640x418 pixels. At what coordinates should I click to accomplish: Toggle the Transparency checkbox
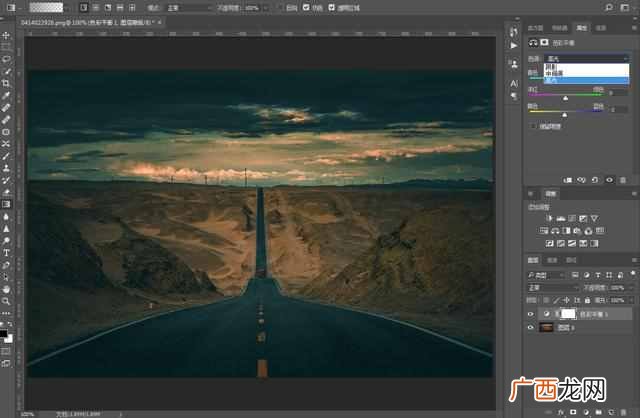pos(331,7)
